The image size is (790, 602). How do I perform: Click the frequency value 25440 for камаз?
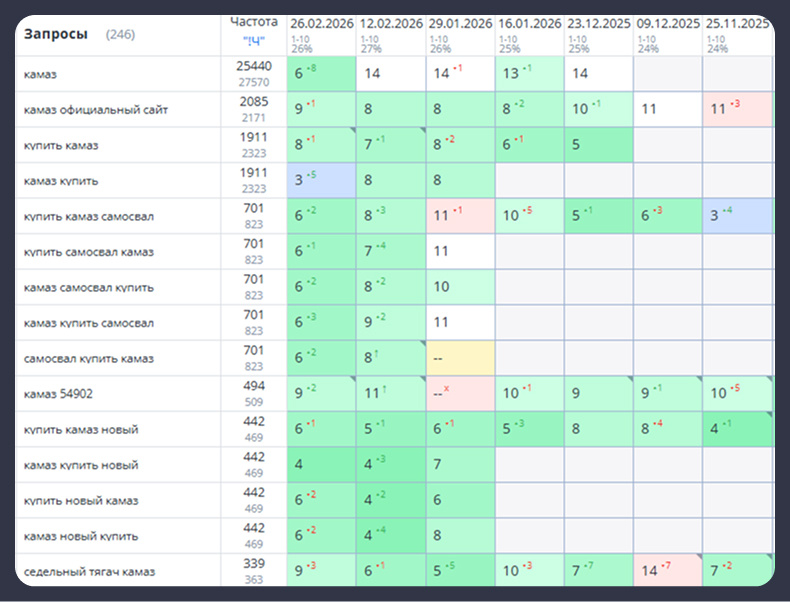[254, 66]
